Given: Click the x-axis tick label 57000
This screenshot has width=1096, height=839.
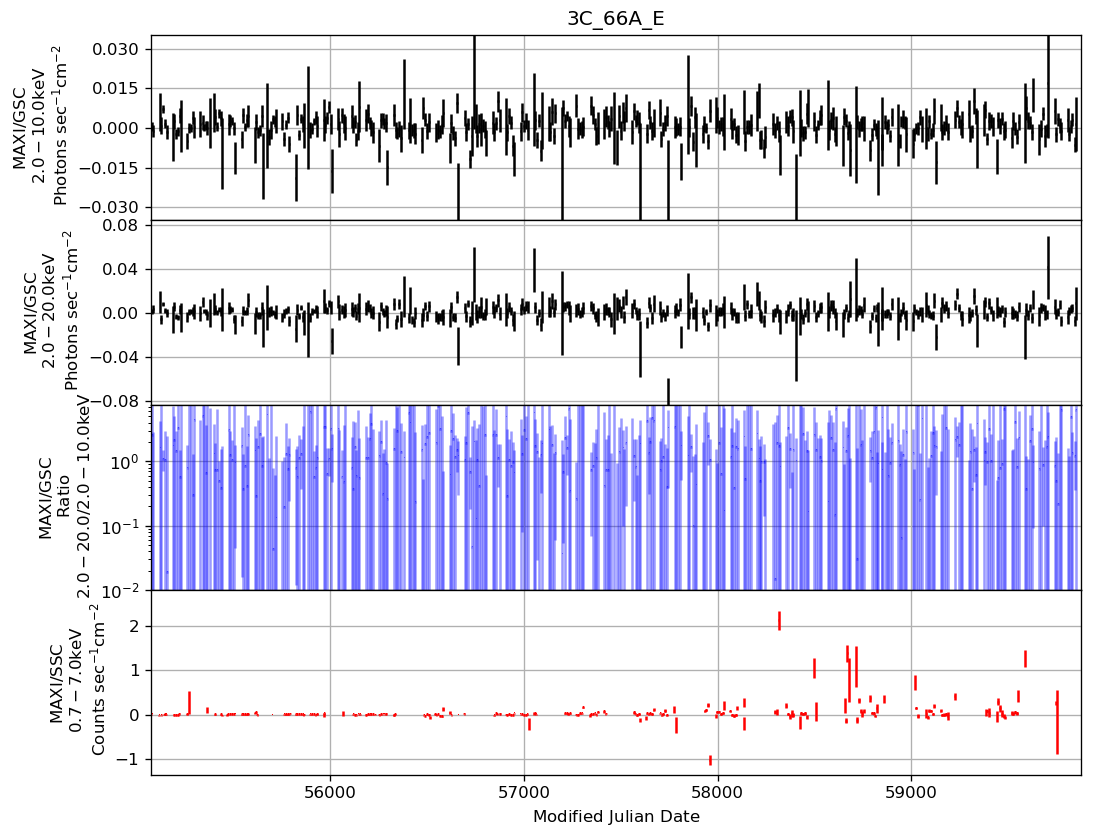Looking at the screenshot, I should pos(524,793).
